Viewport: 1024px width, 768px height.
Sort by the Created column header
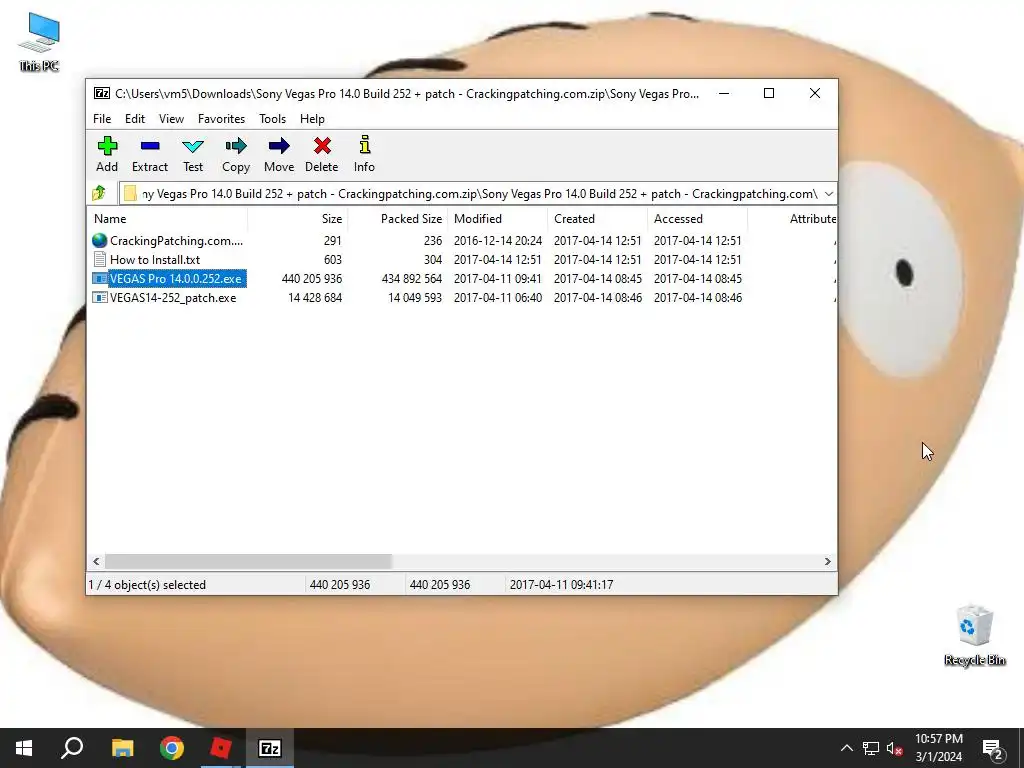598,219
